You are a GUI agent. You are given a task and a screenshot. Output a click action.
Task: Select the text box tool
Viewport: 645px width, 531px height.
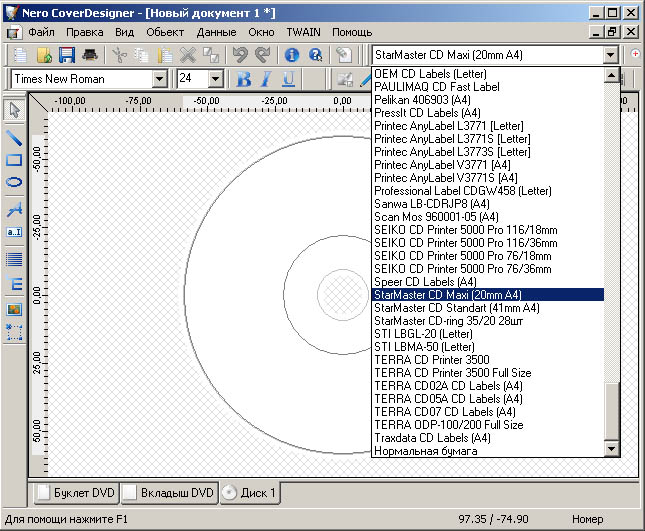pyautogui.click(x=14, y=232)
